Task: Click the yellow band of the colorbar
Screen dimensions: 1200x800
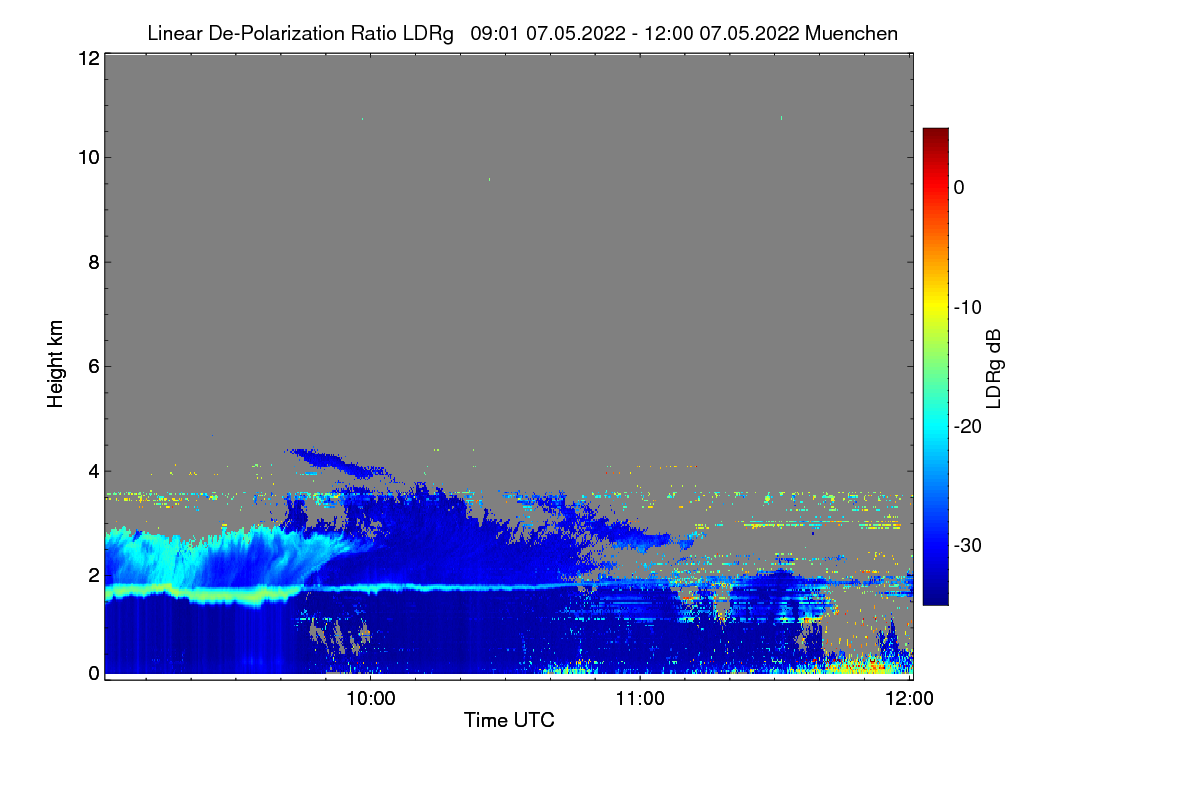Action: pos(935,307)
